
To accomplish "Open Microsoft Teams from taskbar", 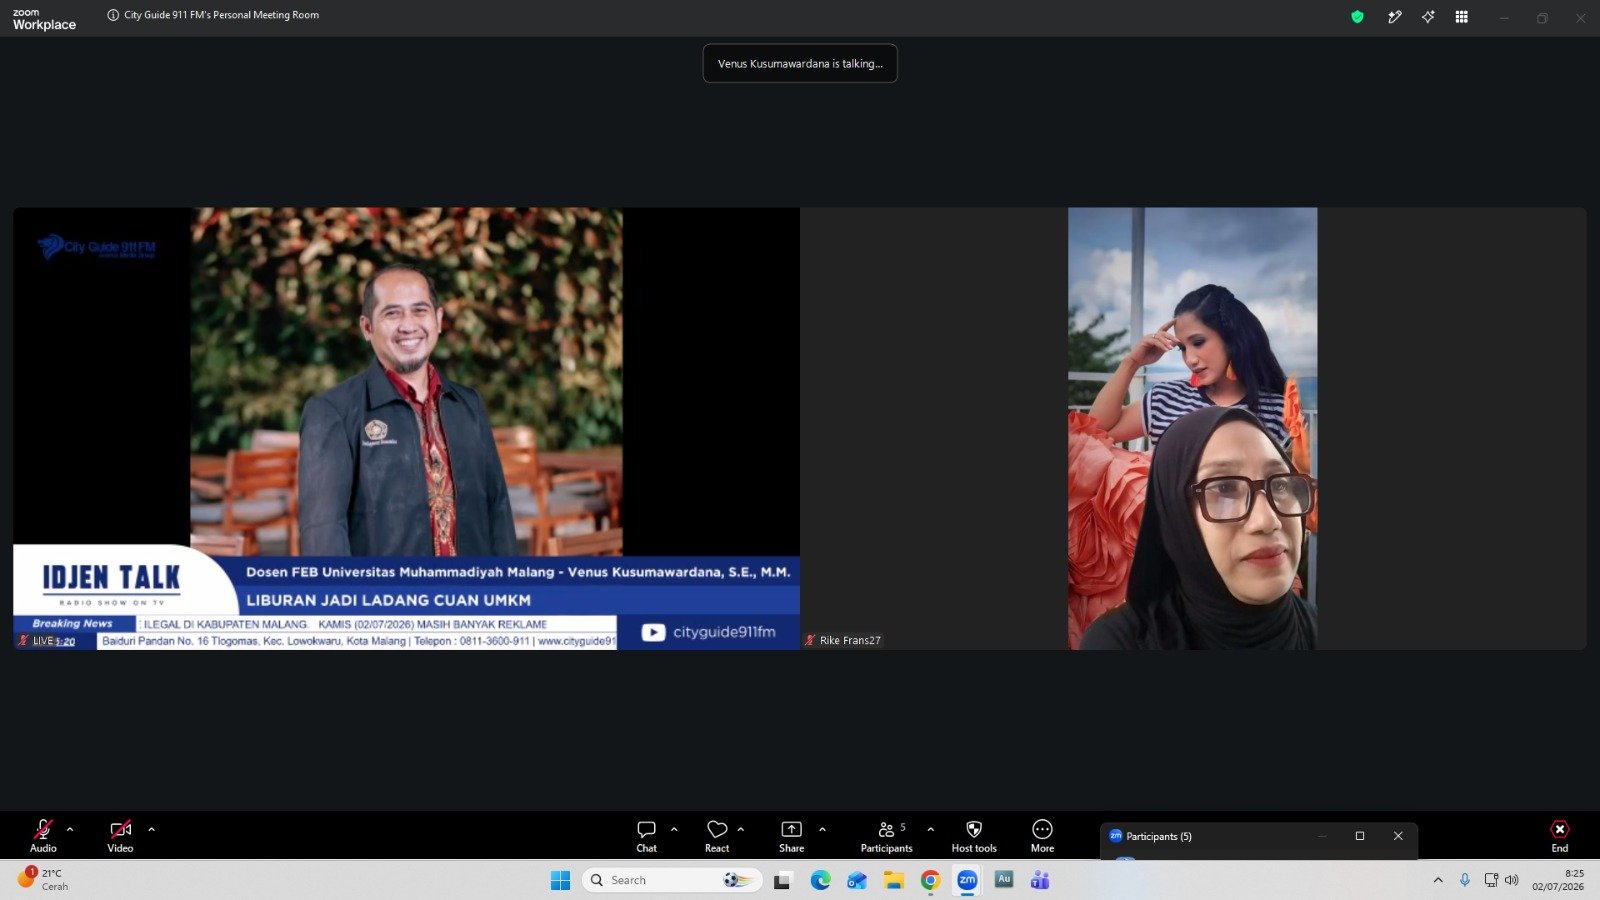I will click(1040, 880).
